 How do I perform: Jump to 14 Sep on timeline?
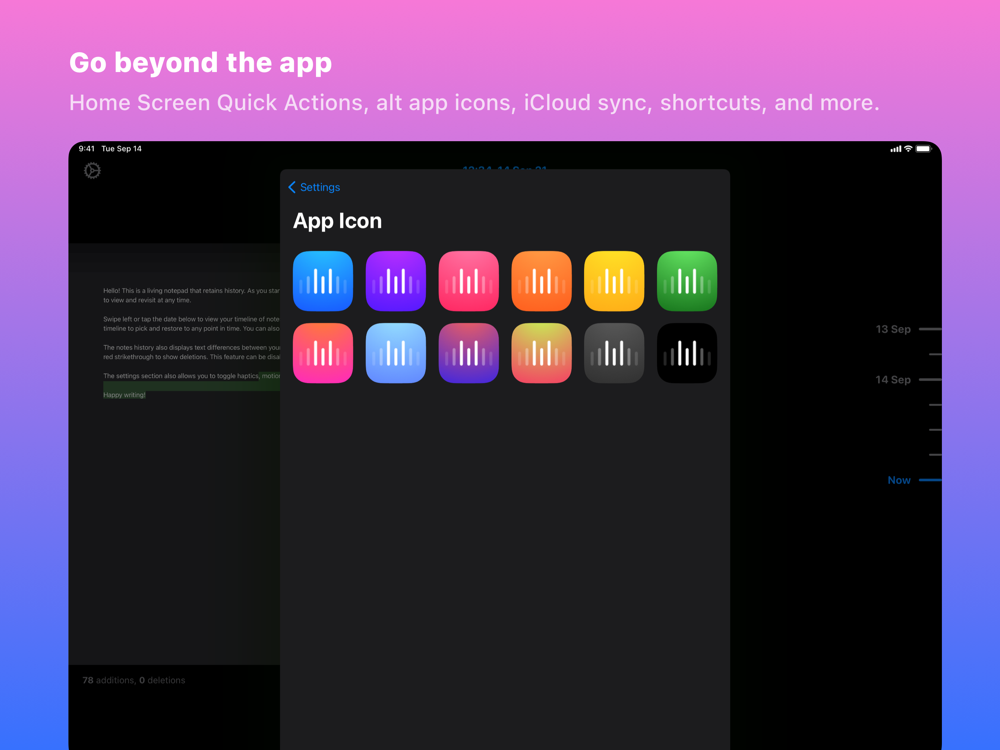(x=893, y=379)
